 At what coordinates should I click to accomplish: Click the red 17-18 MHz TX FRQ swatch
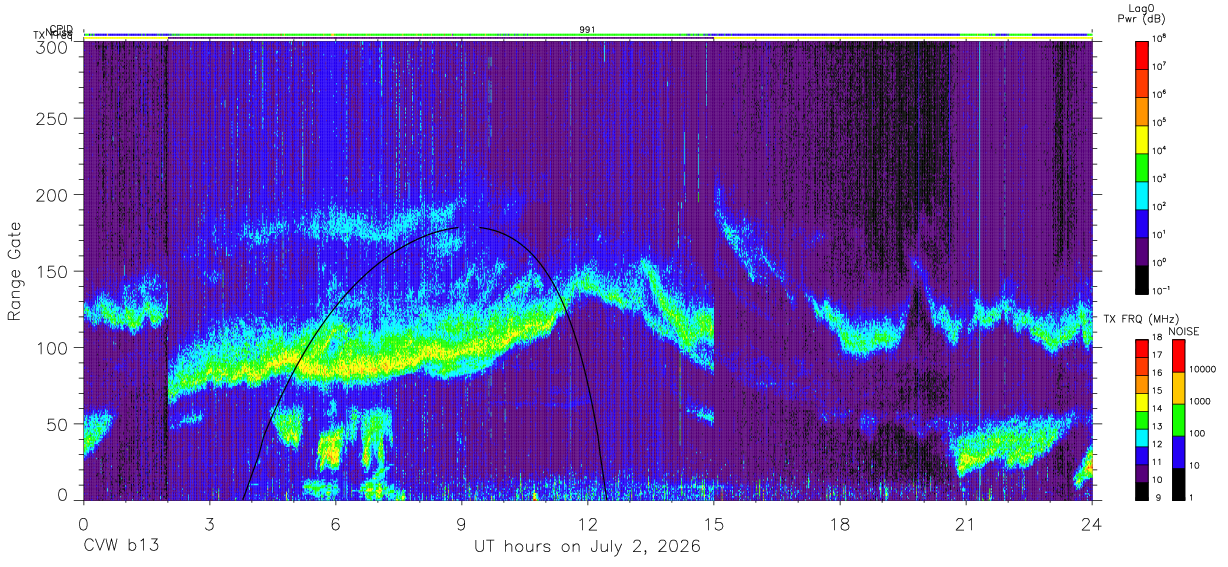[1142, 348]
